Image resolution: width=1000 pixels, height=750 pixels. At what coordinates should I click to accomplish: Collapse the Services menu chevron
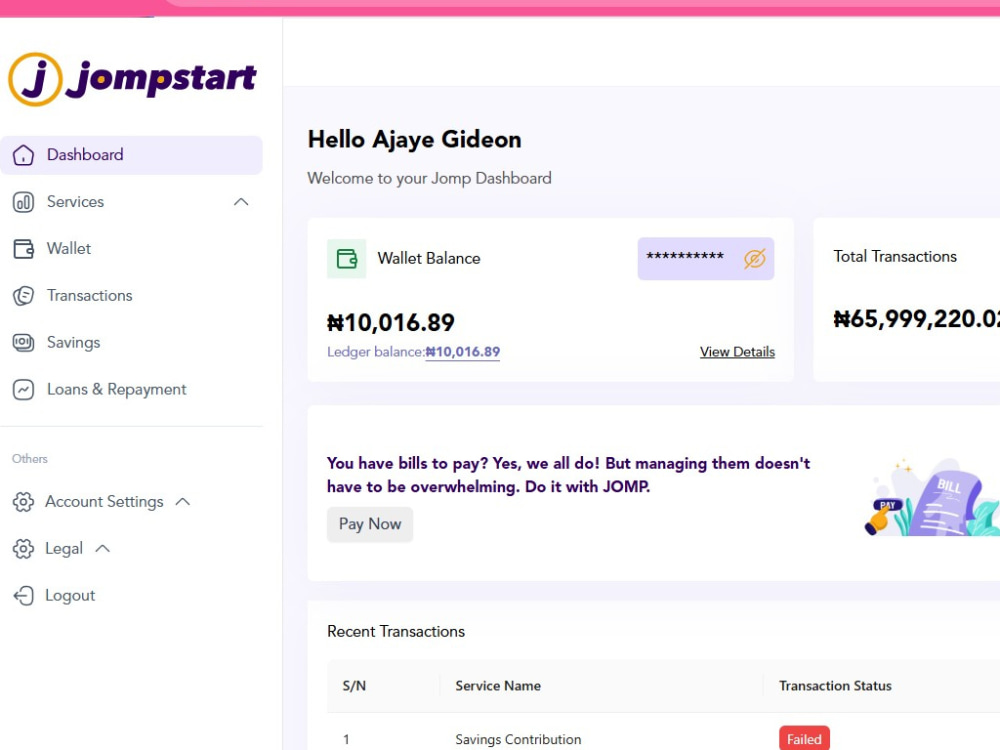click(x=241, y=202)
